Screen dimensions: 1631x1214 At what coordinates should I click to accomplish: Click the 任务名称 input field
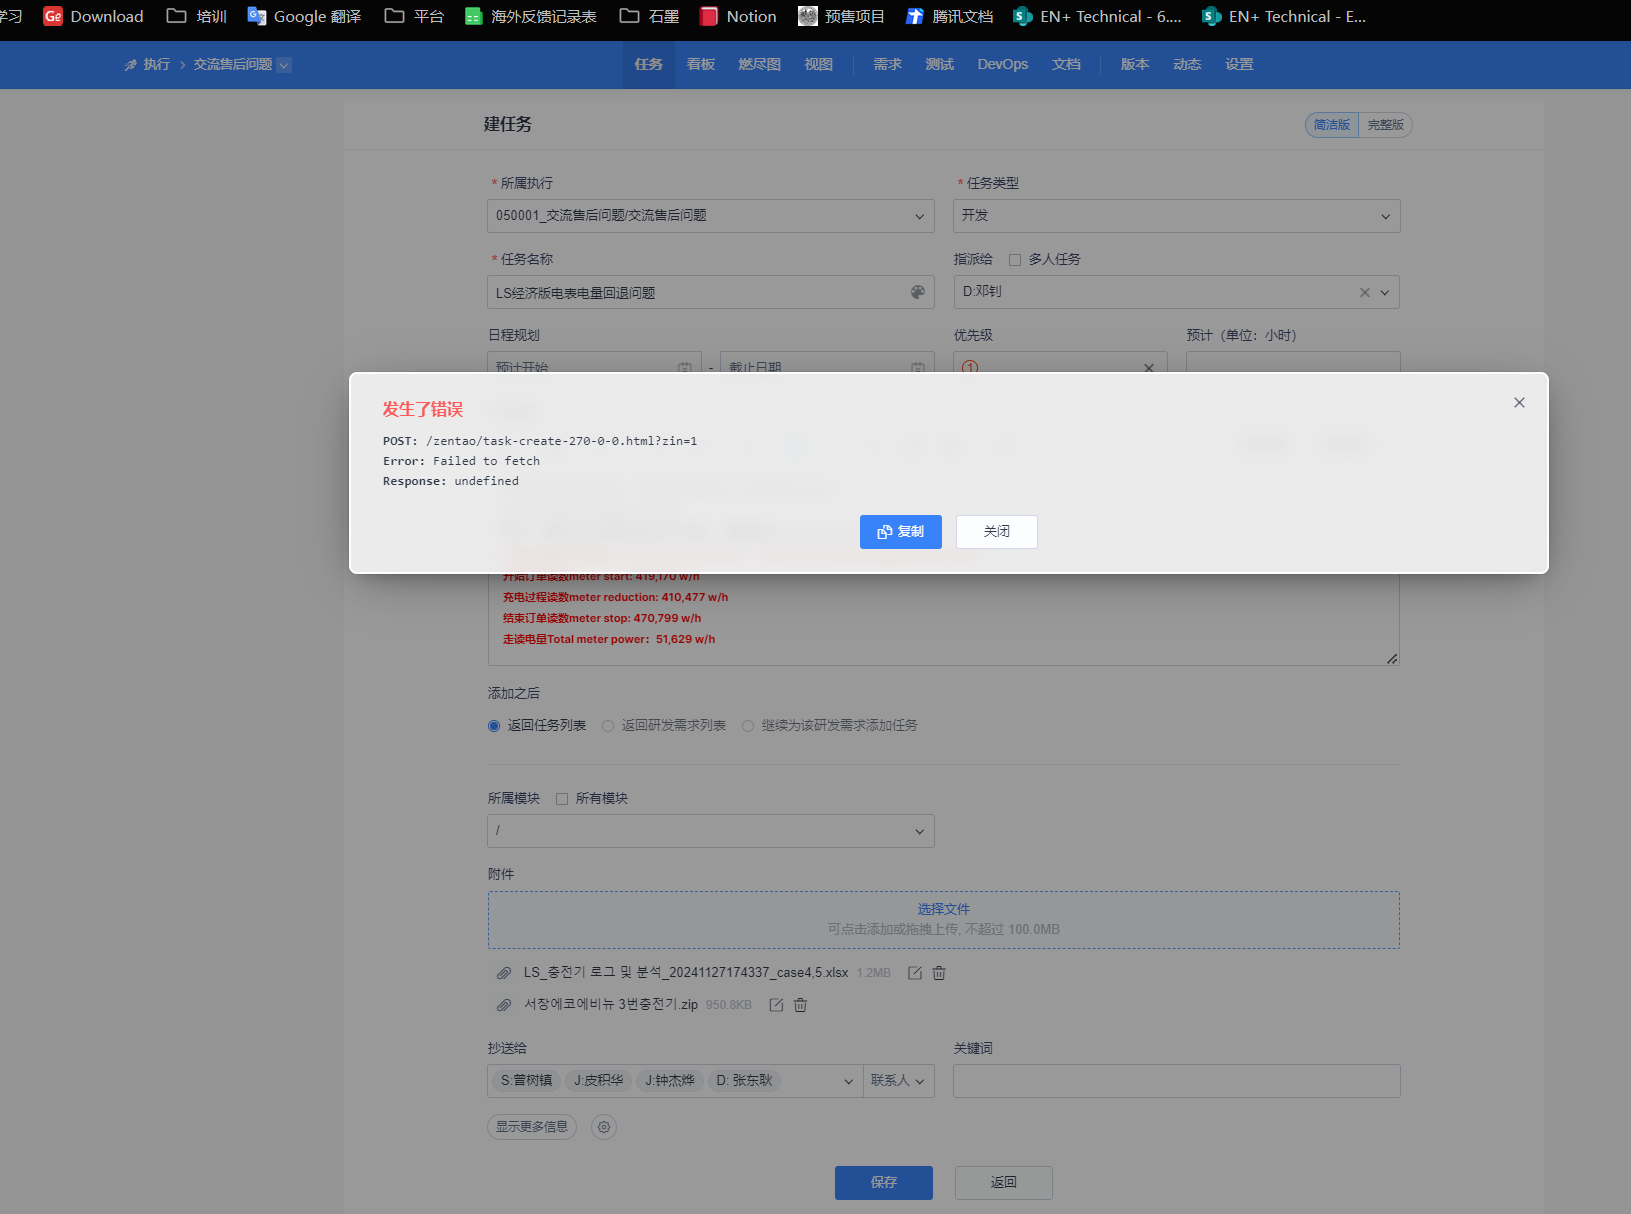click(711, 293)
